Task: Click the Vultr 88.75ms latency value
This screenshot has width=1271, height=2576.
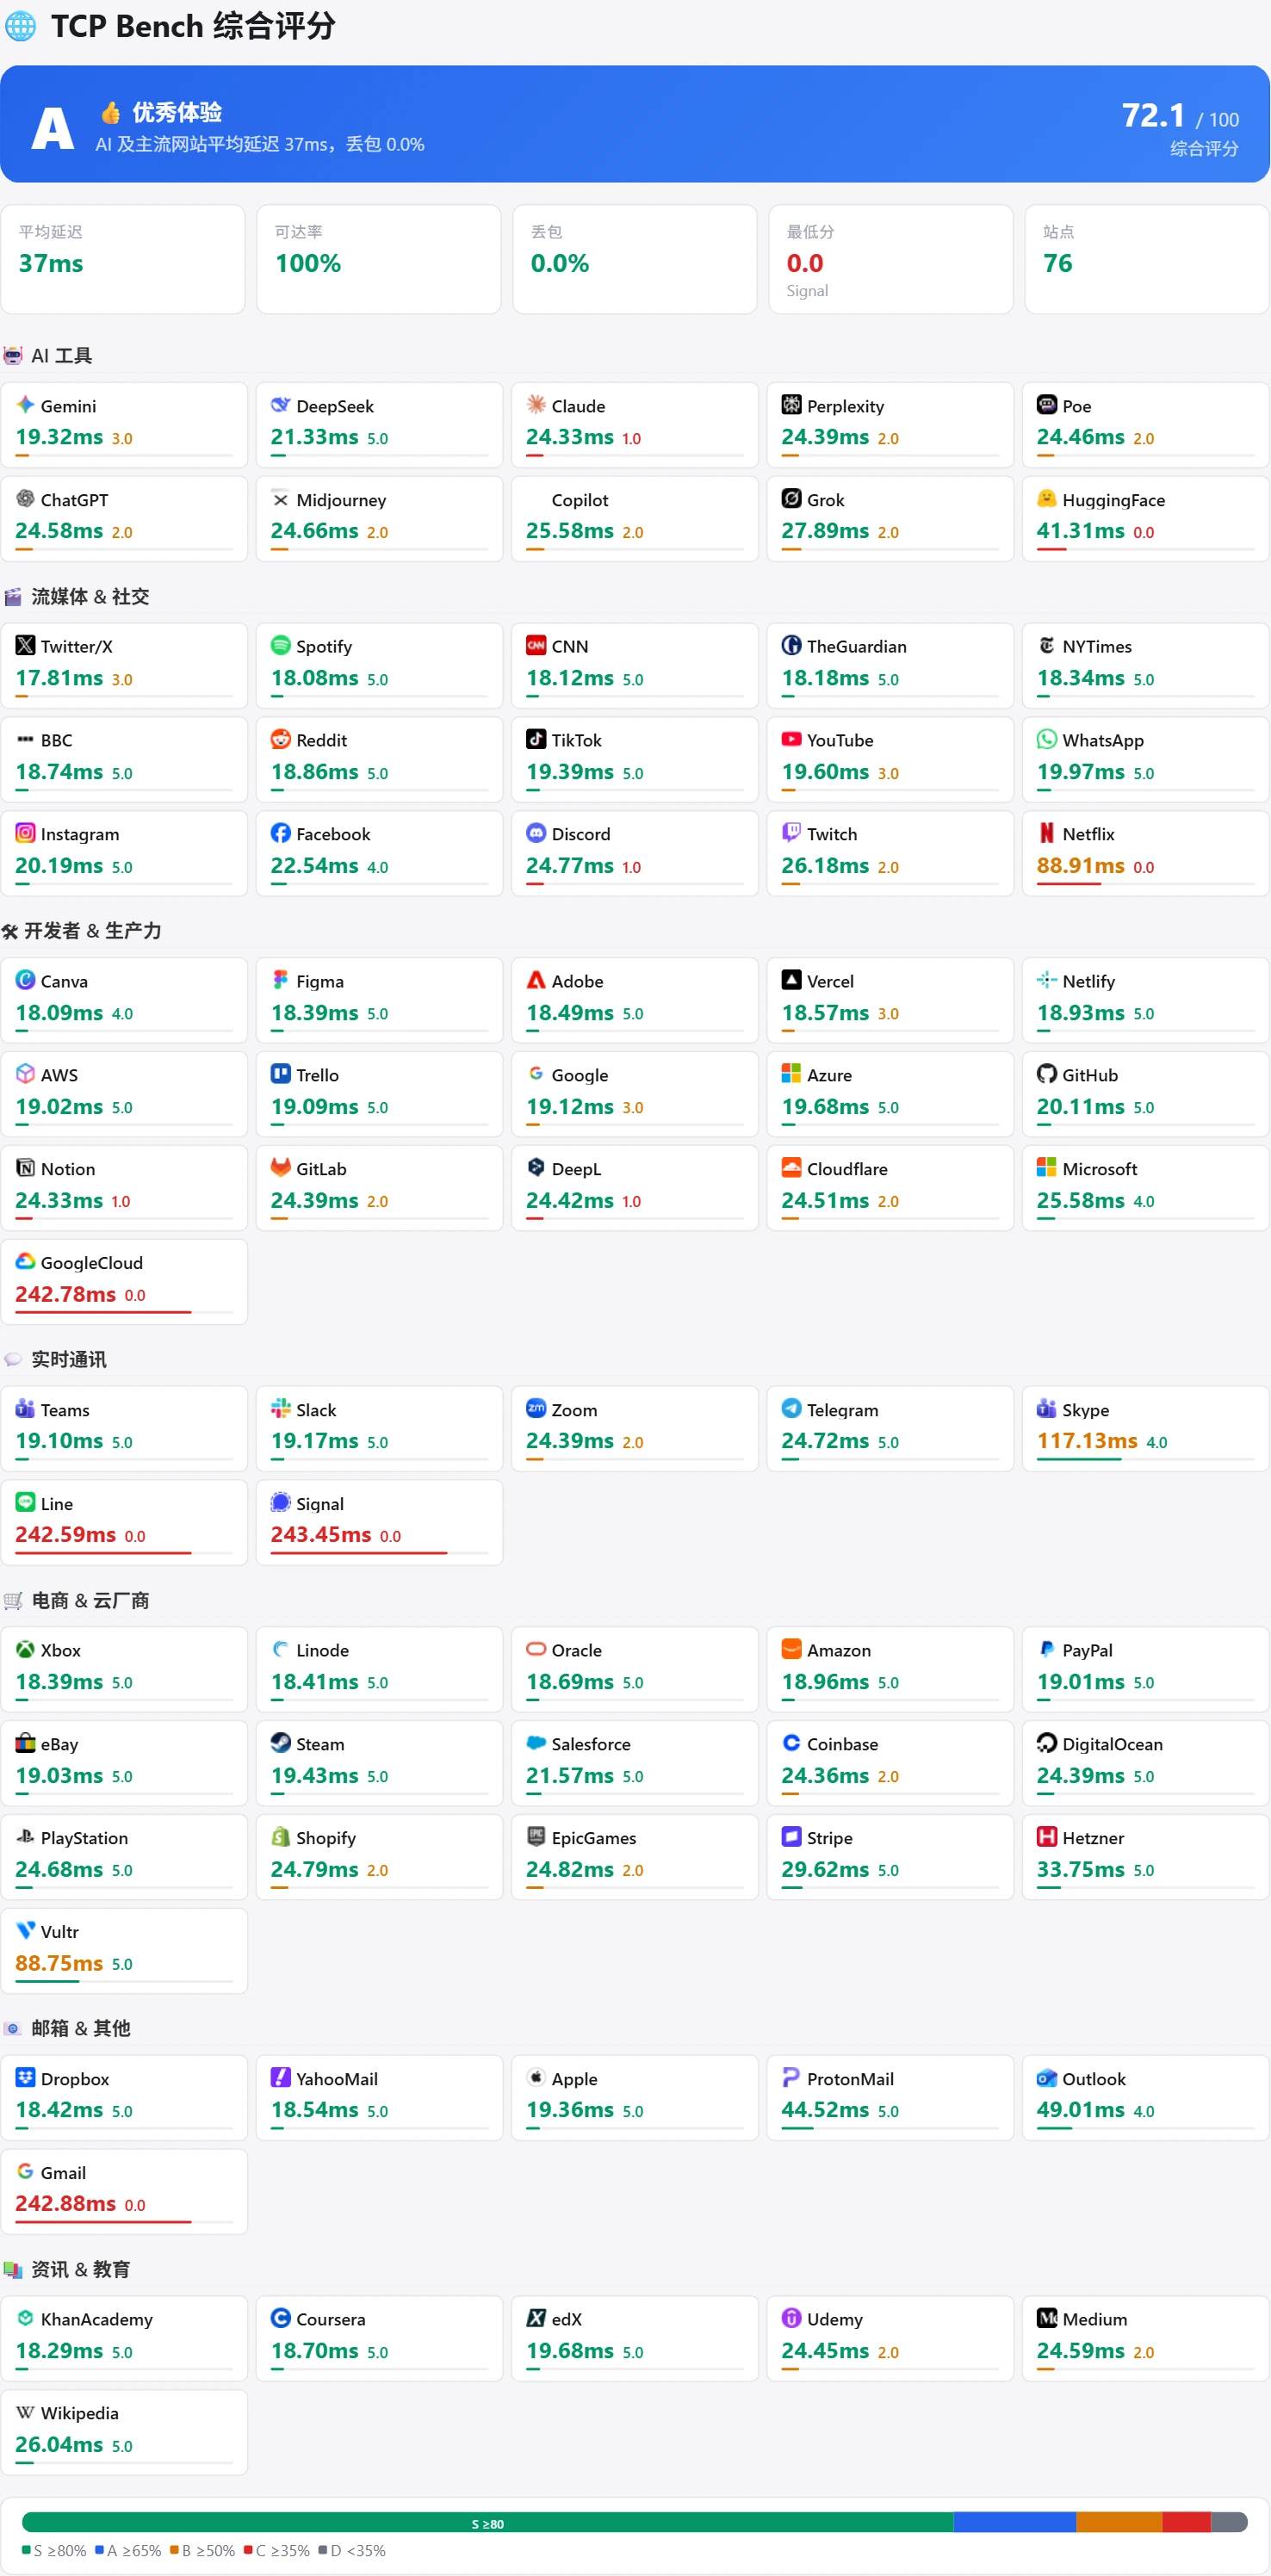Action: 59,1963
